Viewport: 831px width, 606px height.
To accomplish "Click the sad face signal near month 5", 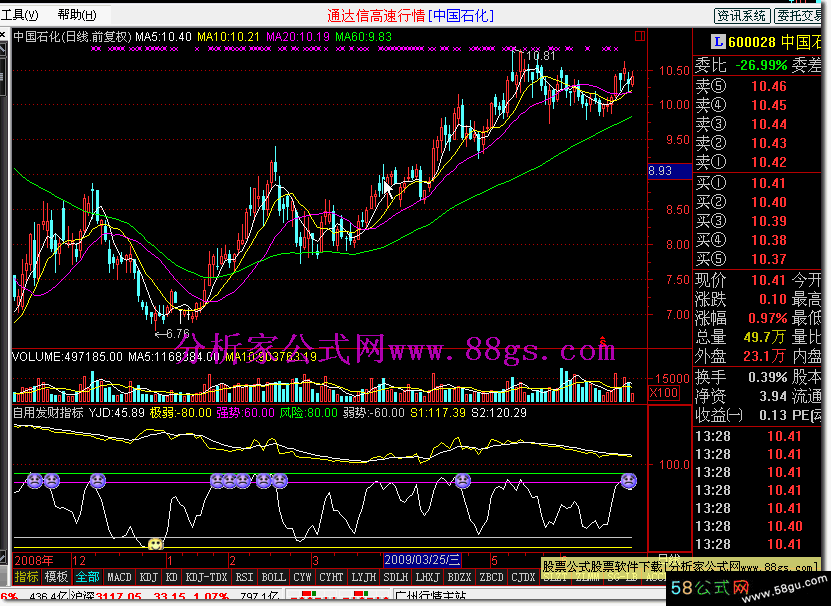I will pyautogui.click(x=463, y=481).
